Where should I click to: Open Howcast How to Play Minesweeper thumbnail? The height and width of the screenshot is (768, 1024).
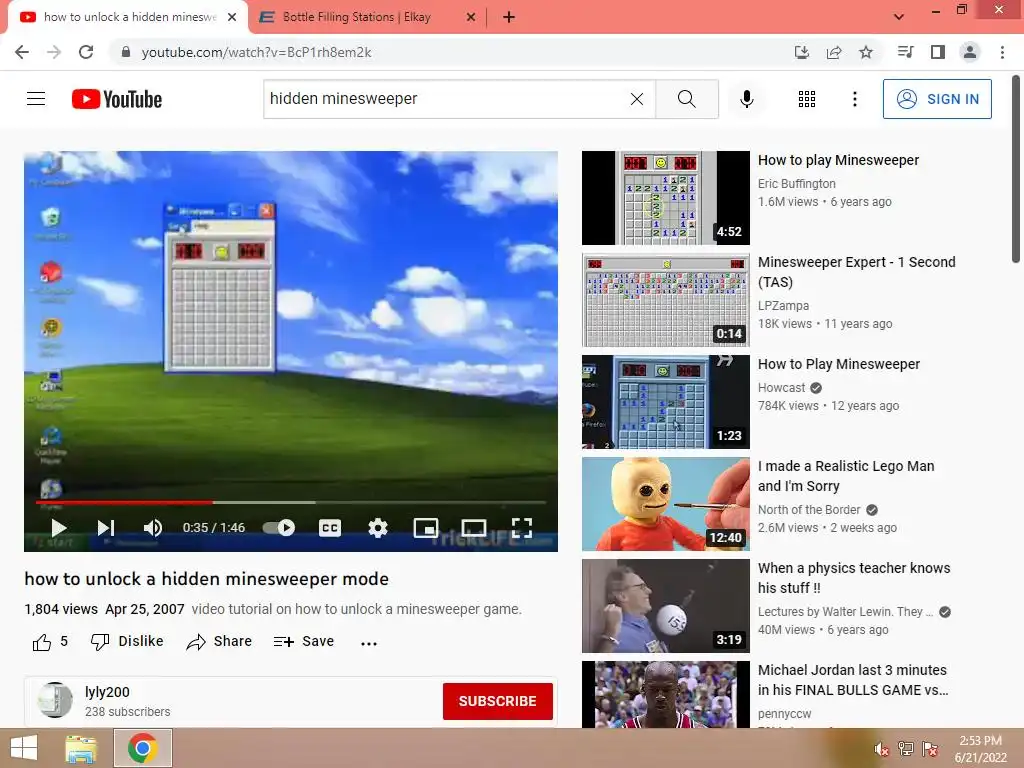[665, 402]
